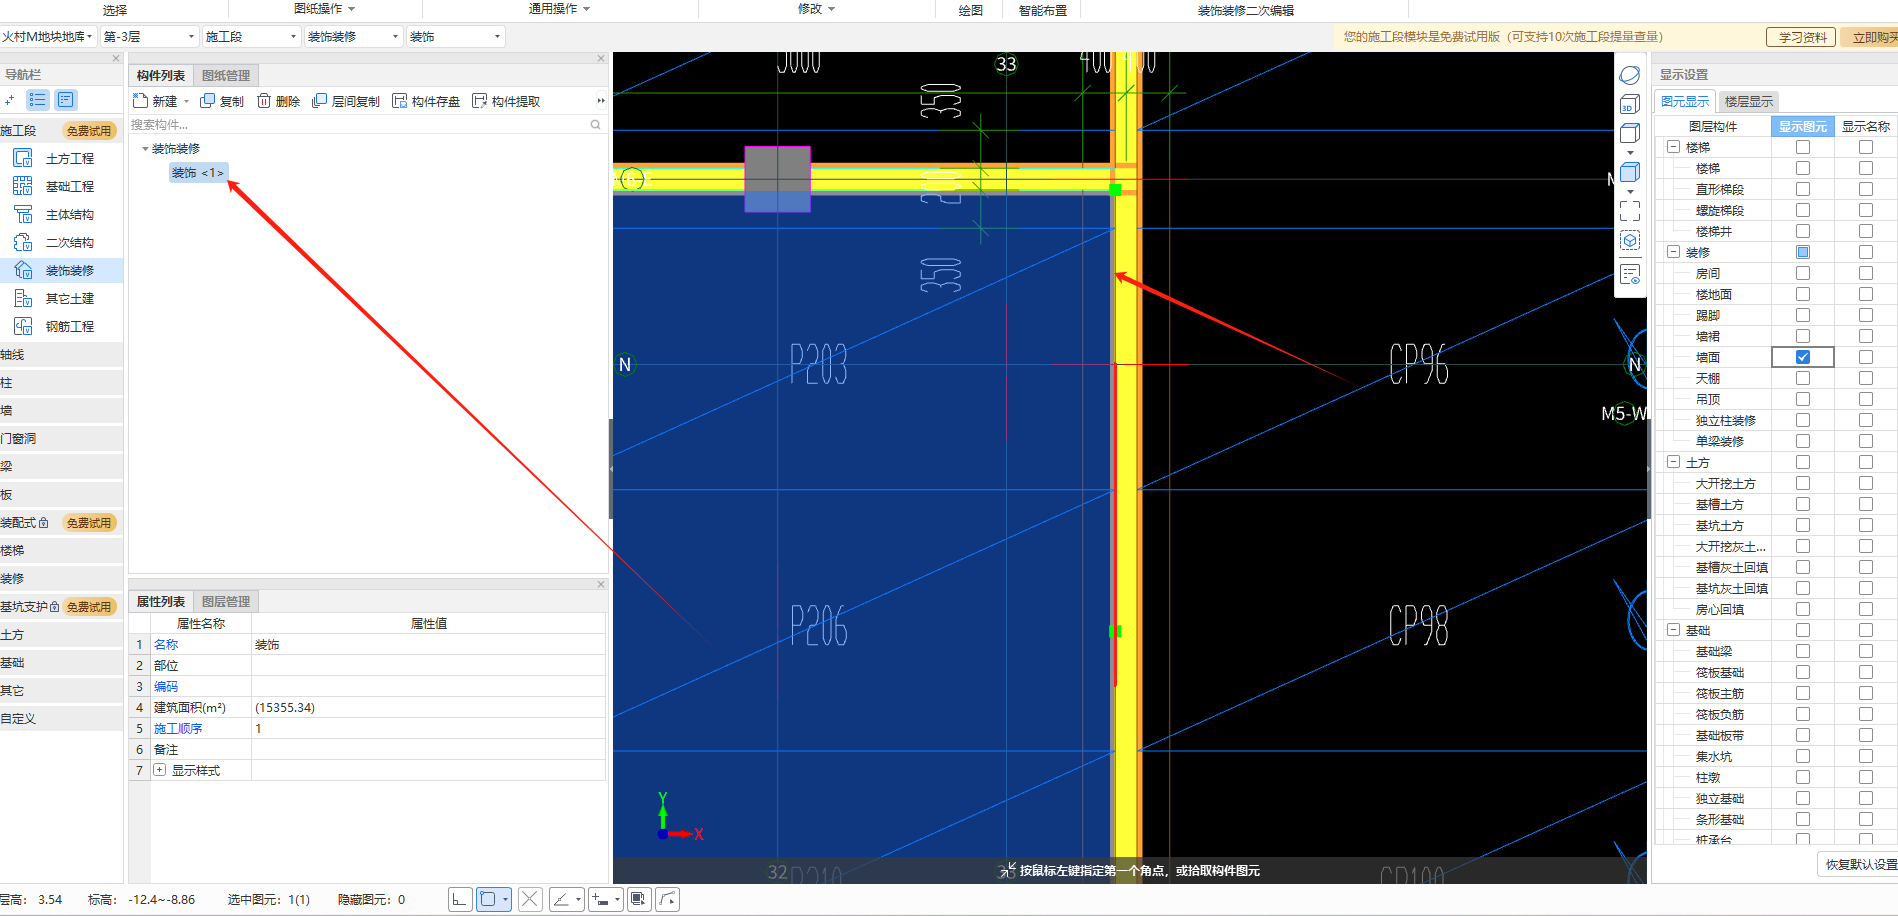The image size is (1898, 916).
Task: Click the 复制 copy icon
Action: [208, 101]
